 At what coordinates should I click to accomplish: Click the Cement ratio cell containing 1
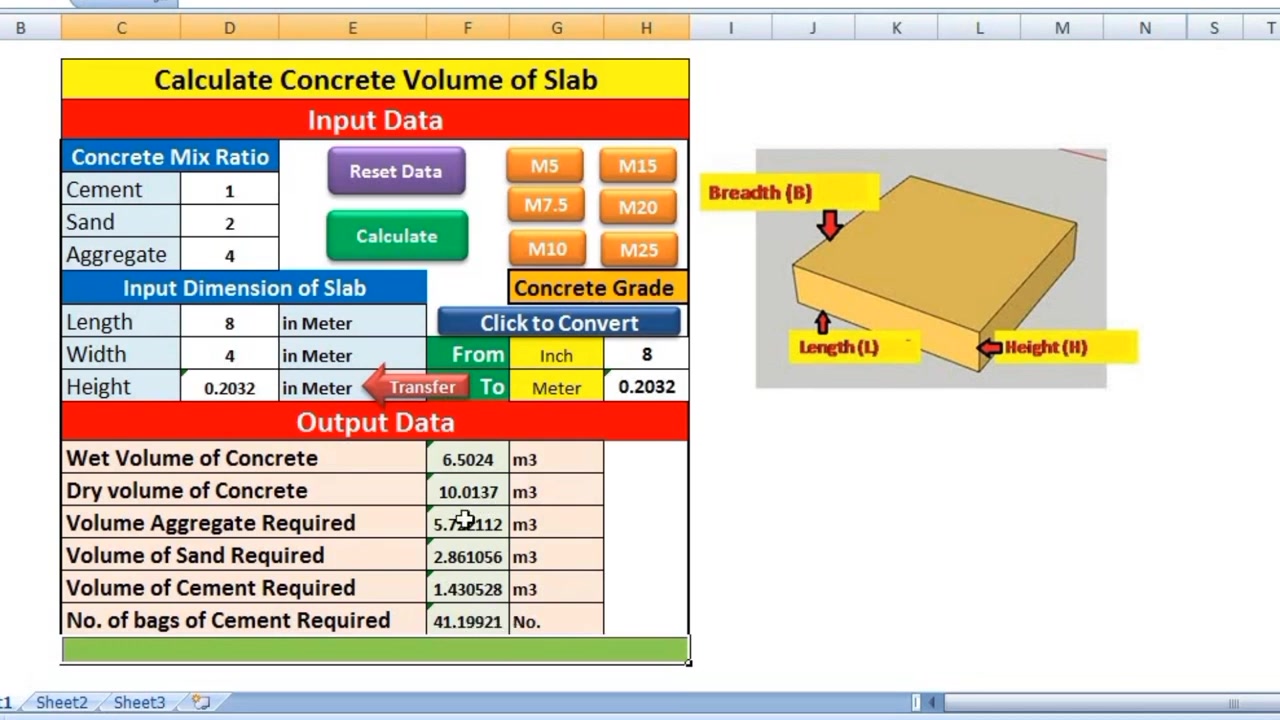coord(229,190)
